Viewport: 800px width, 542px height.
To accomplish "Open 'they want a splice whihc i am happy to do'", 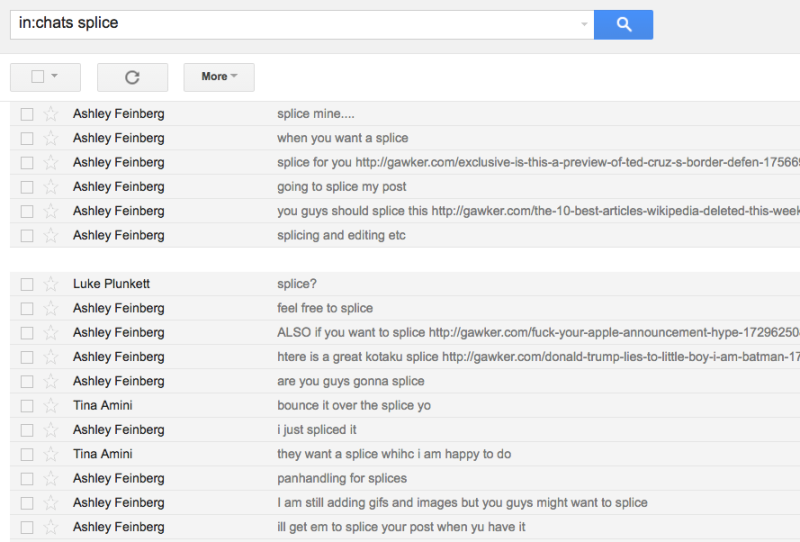I will 394,454.
